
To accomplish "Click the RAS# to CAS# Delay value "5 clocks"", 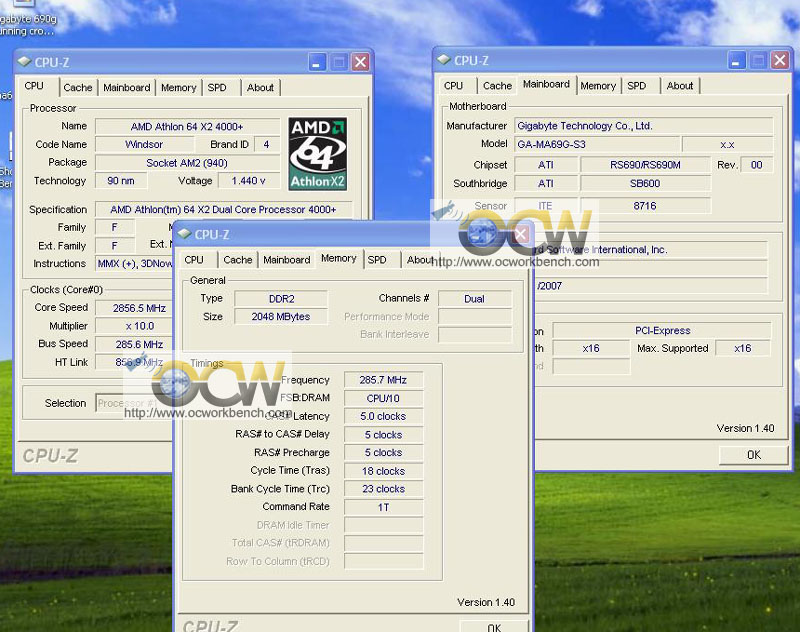I will (x=383, y=435).
